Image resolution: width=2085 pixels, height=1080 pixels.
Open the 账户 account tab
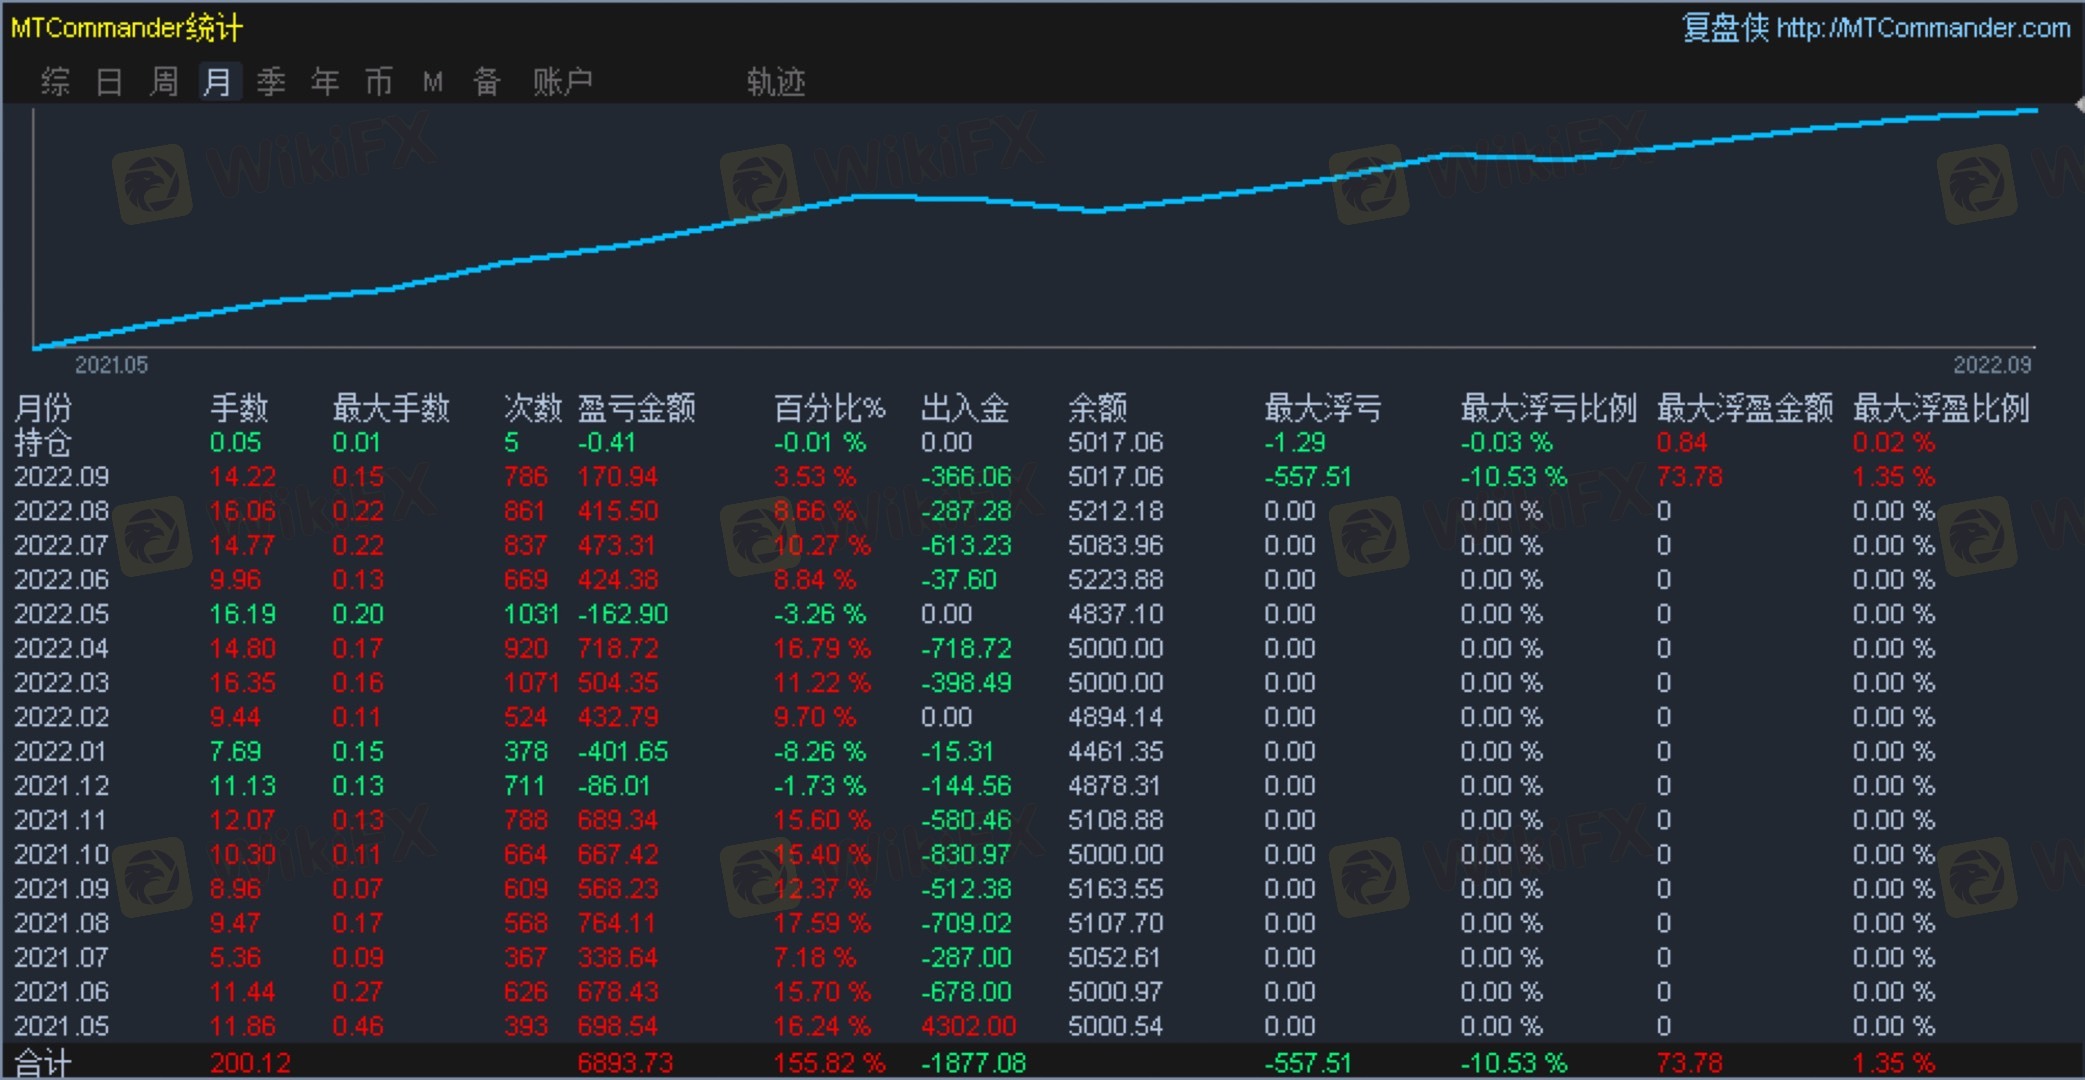coord(562,81)
